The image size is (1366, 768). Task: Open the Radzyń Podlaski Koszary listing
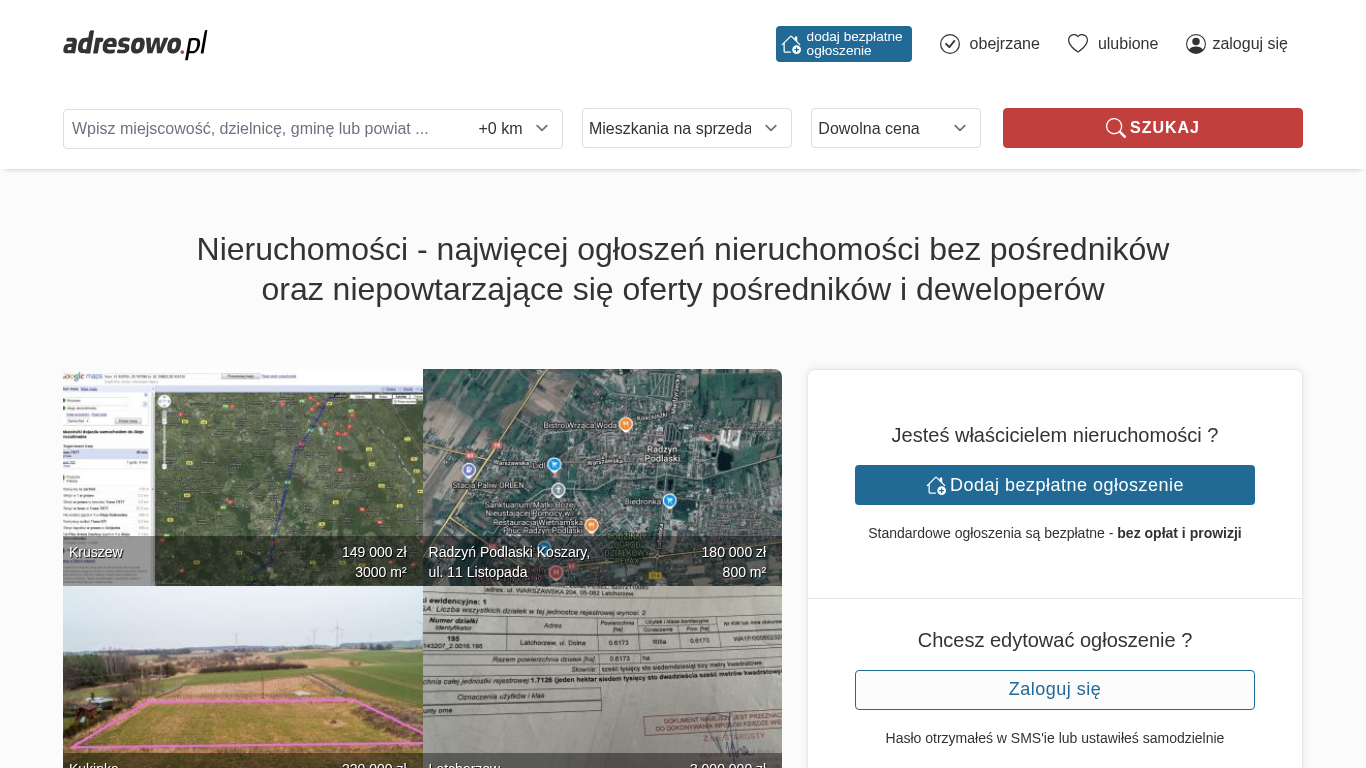pos(602,470)
